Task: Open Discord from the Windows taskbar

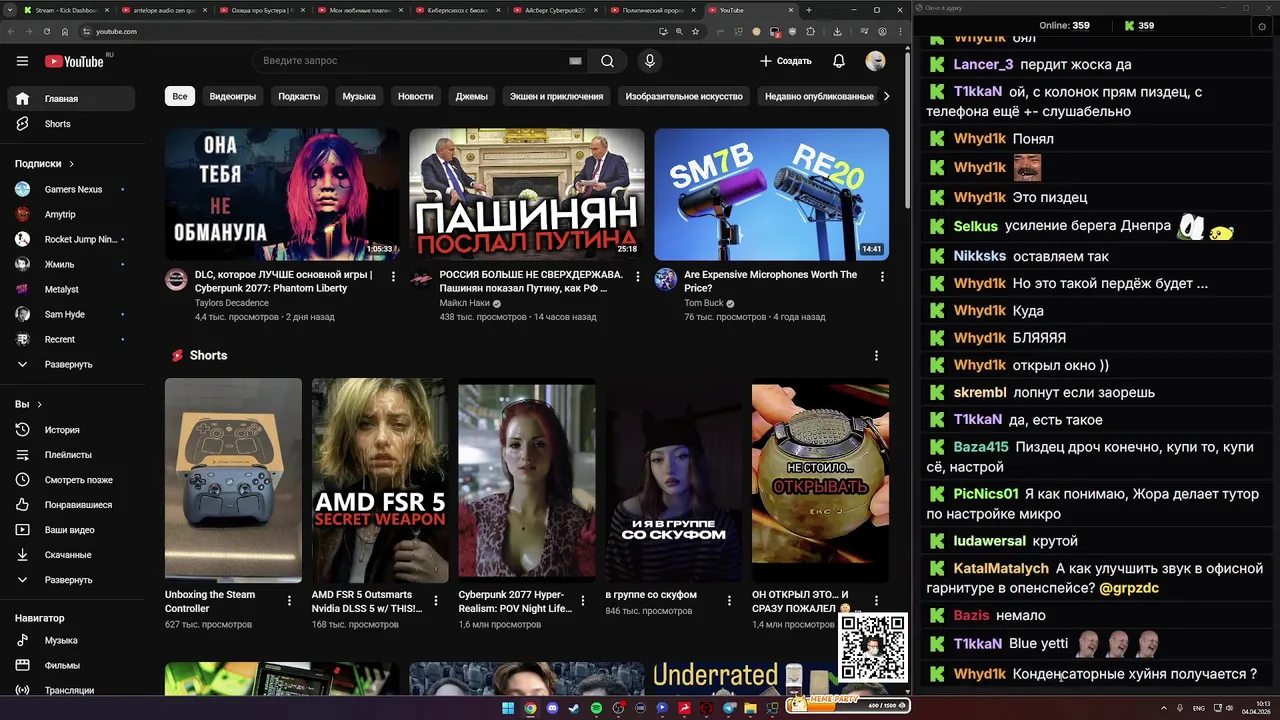Action: [x=551, y=708]
